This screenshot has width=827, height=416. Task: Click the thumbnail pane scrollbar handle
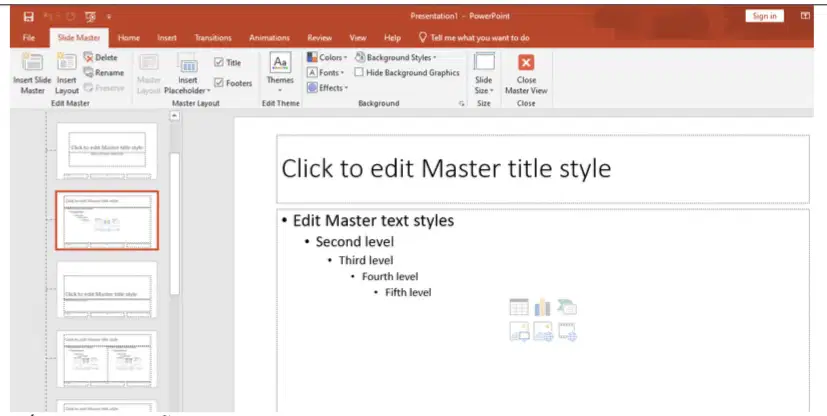click(x=175, y=224)
